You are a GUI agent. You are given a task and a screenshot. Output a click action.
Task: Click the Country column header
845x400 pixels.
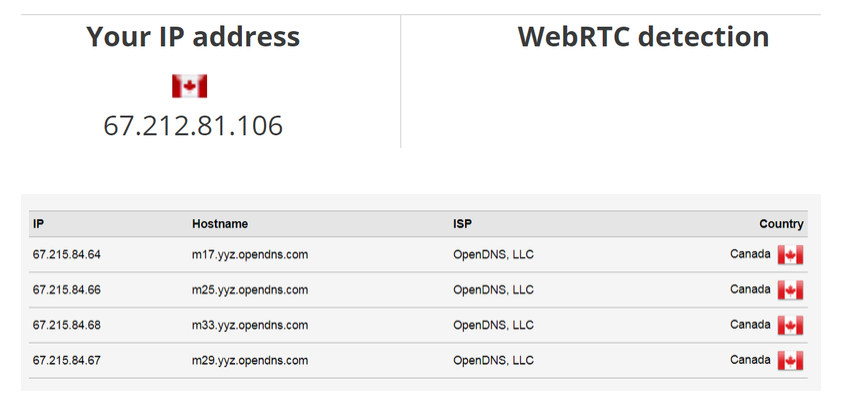(781, 224)
